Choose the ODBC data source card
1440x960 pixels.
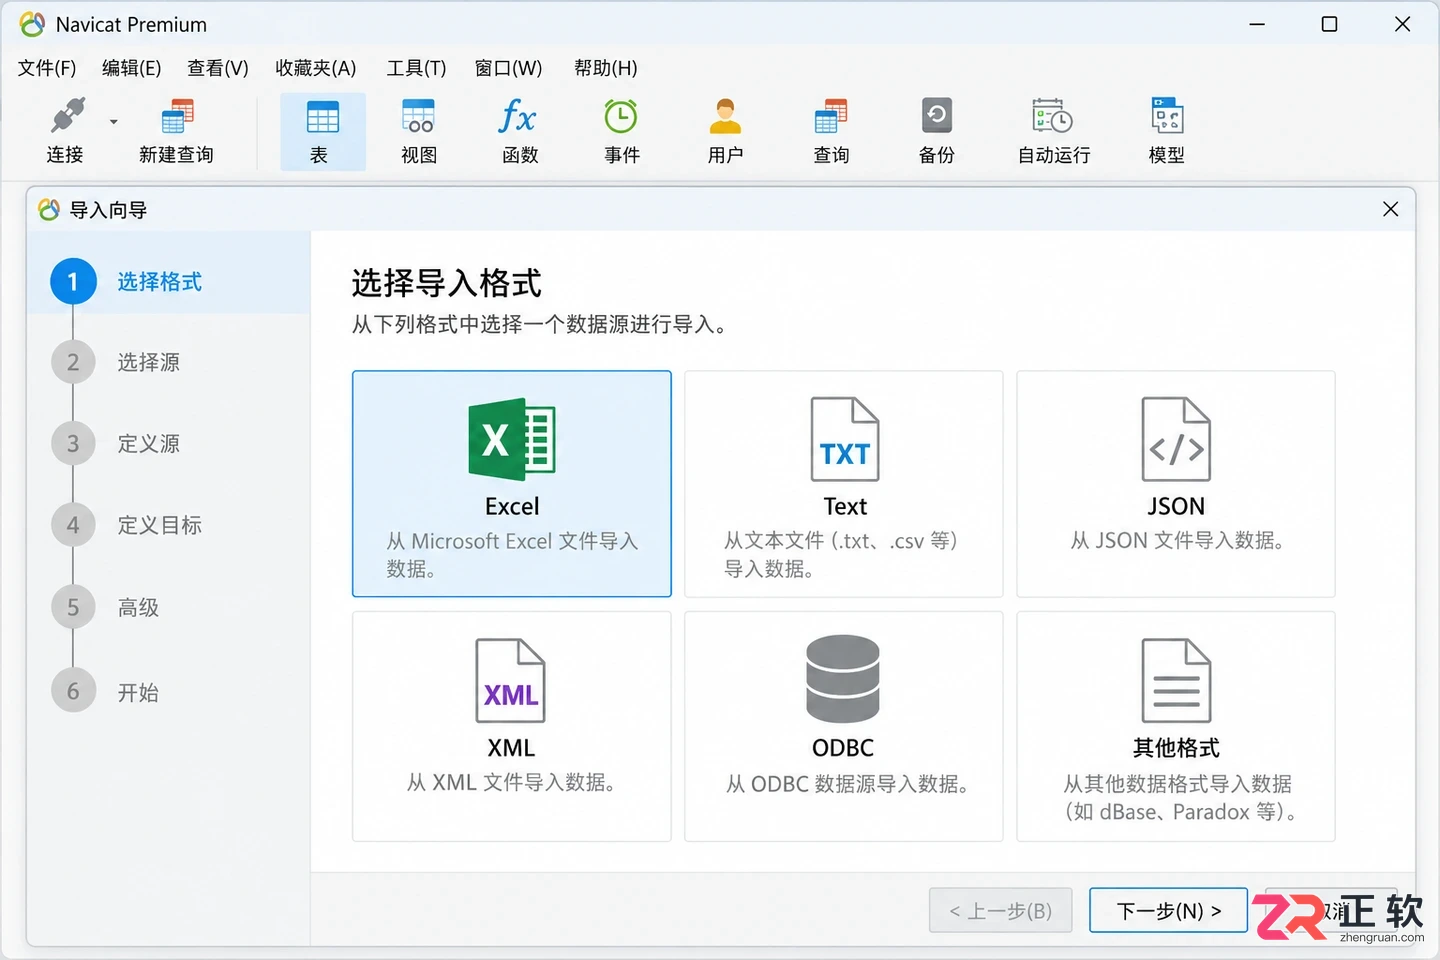click(844, 727)
